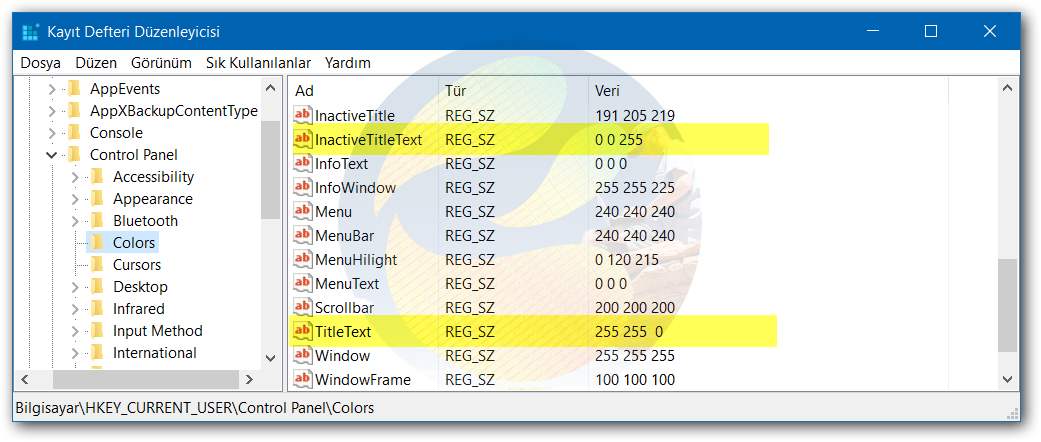Collapse the Control Panel key
This screenshot has width=1041, height=442.
[52, 155]
